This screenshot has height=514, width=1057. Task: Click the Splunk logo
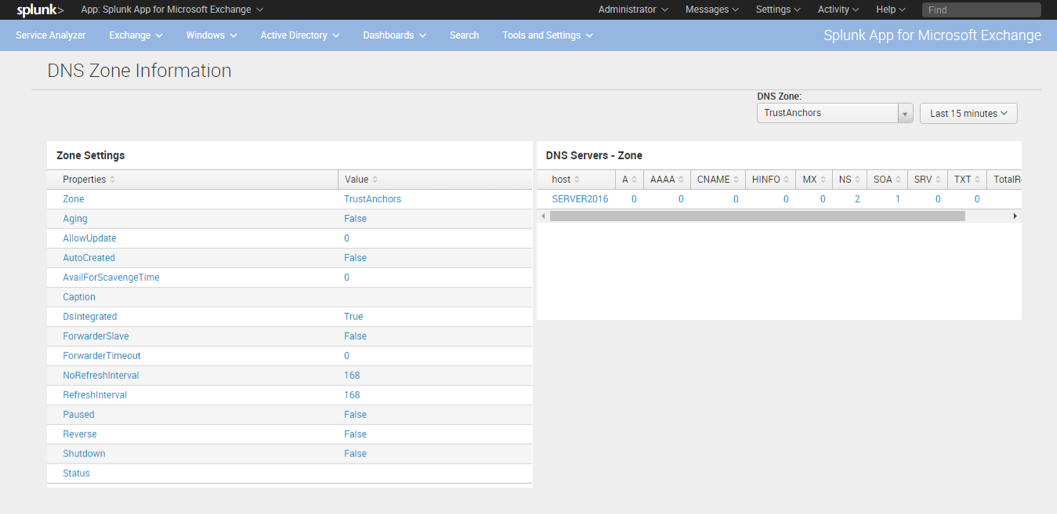pos(40,9)
